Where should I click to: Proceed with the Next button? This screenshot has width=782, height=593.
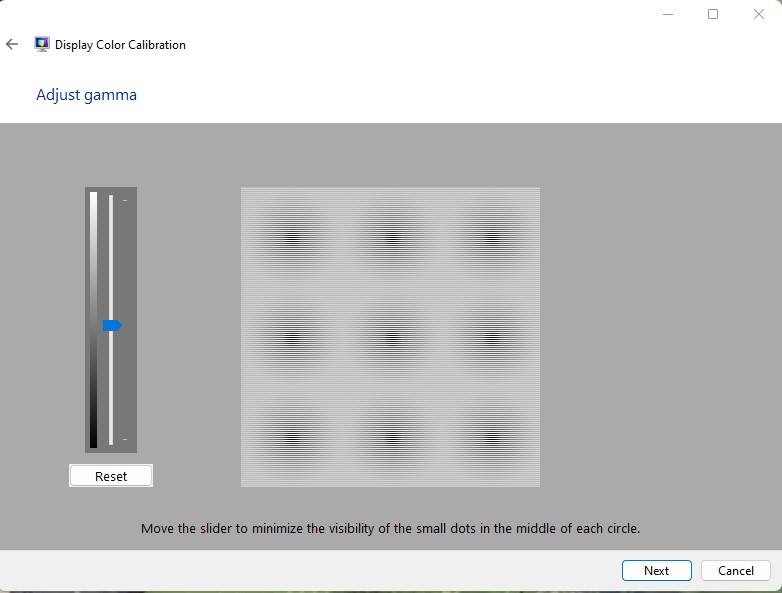click(x=656, y=571)
